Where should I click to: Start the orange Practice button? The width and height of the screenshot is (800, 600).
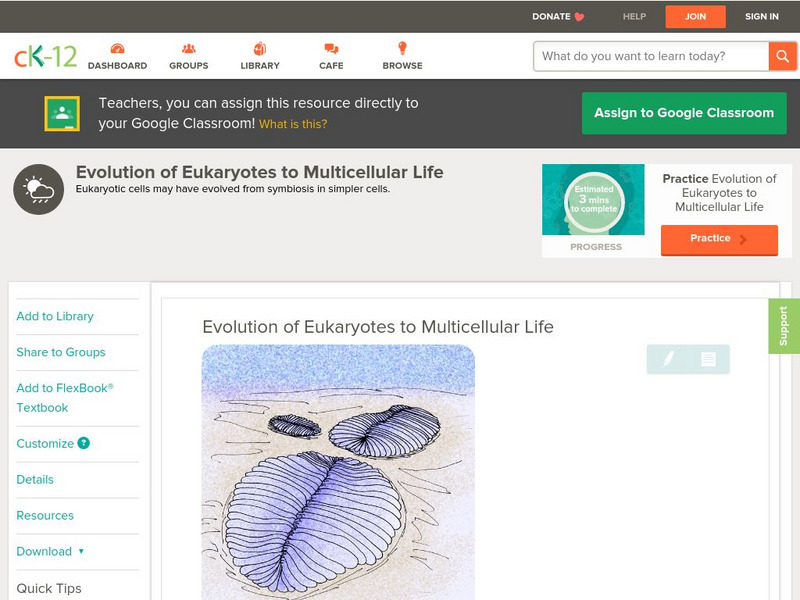pos(718,239)
